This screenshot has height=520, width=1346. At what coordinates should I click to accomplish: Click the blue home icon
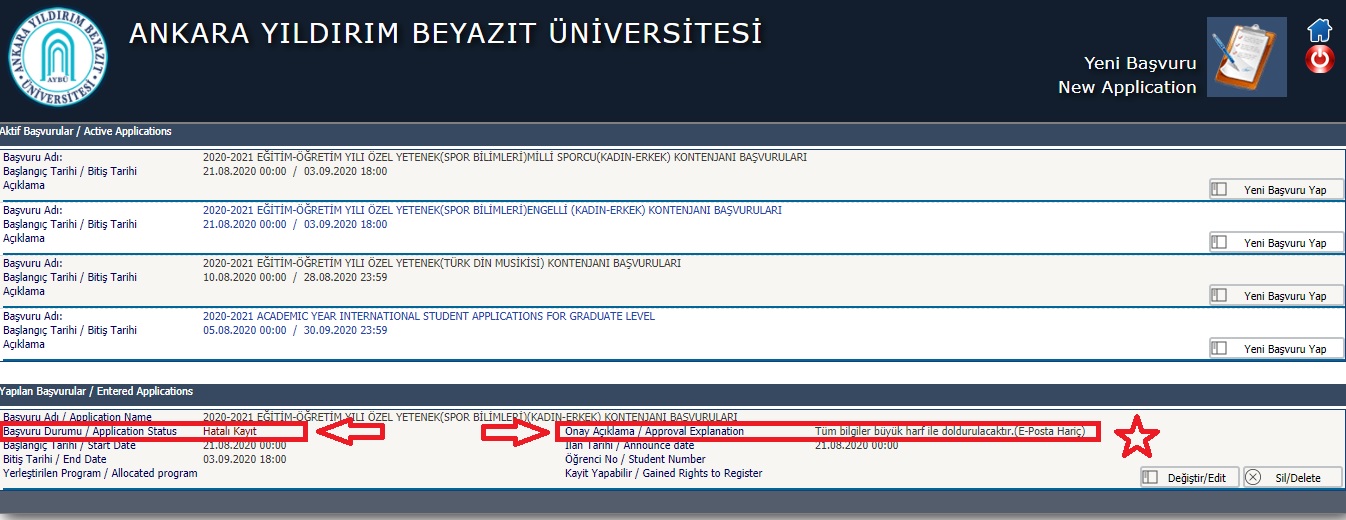coord(1320,30)
